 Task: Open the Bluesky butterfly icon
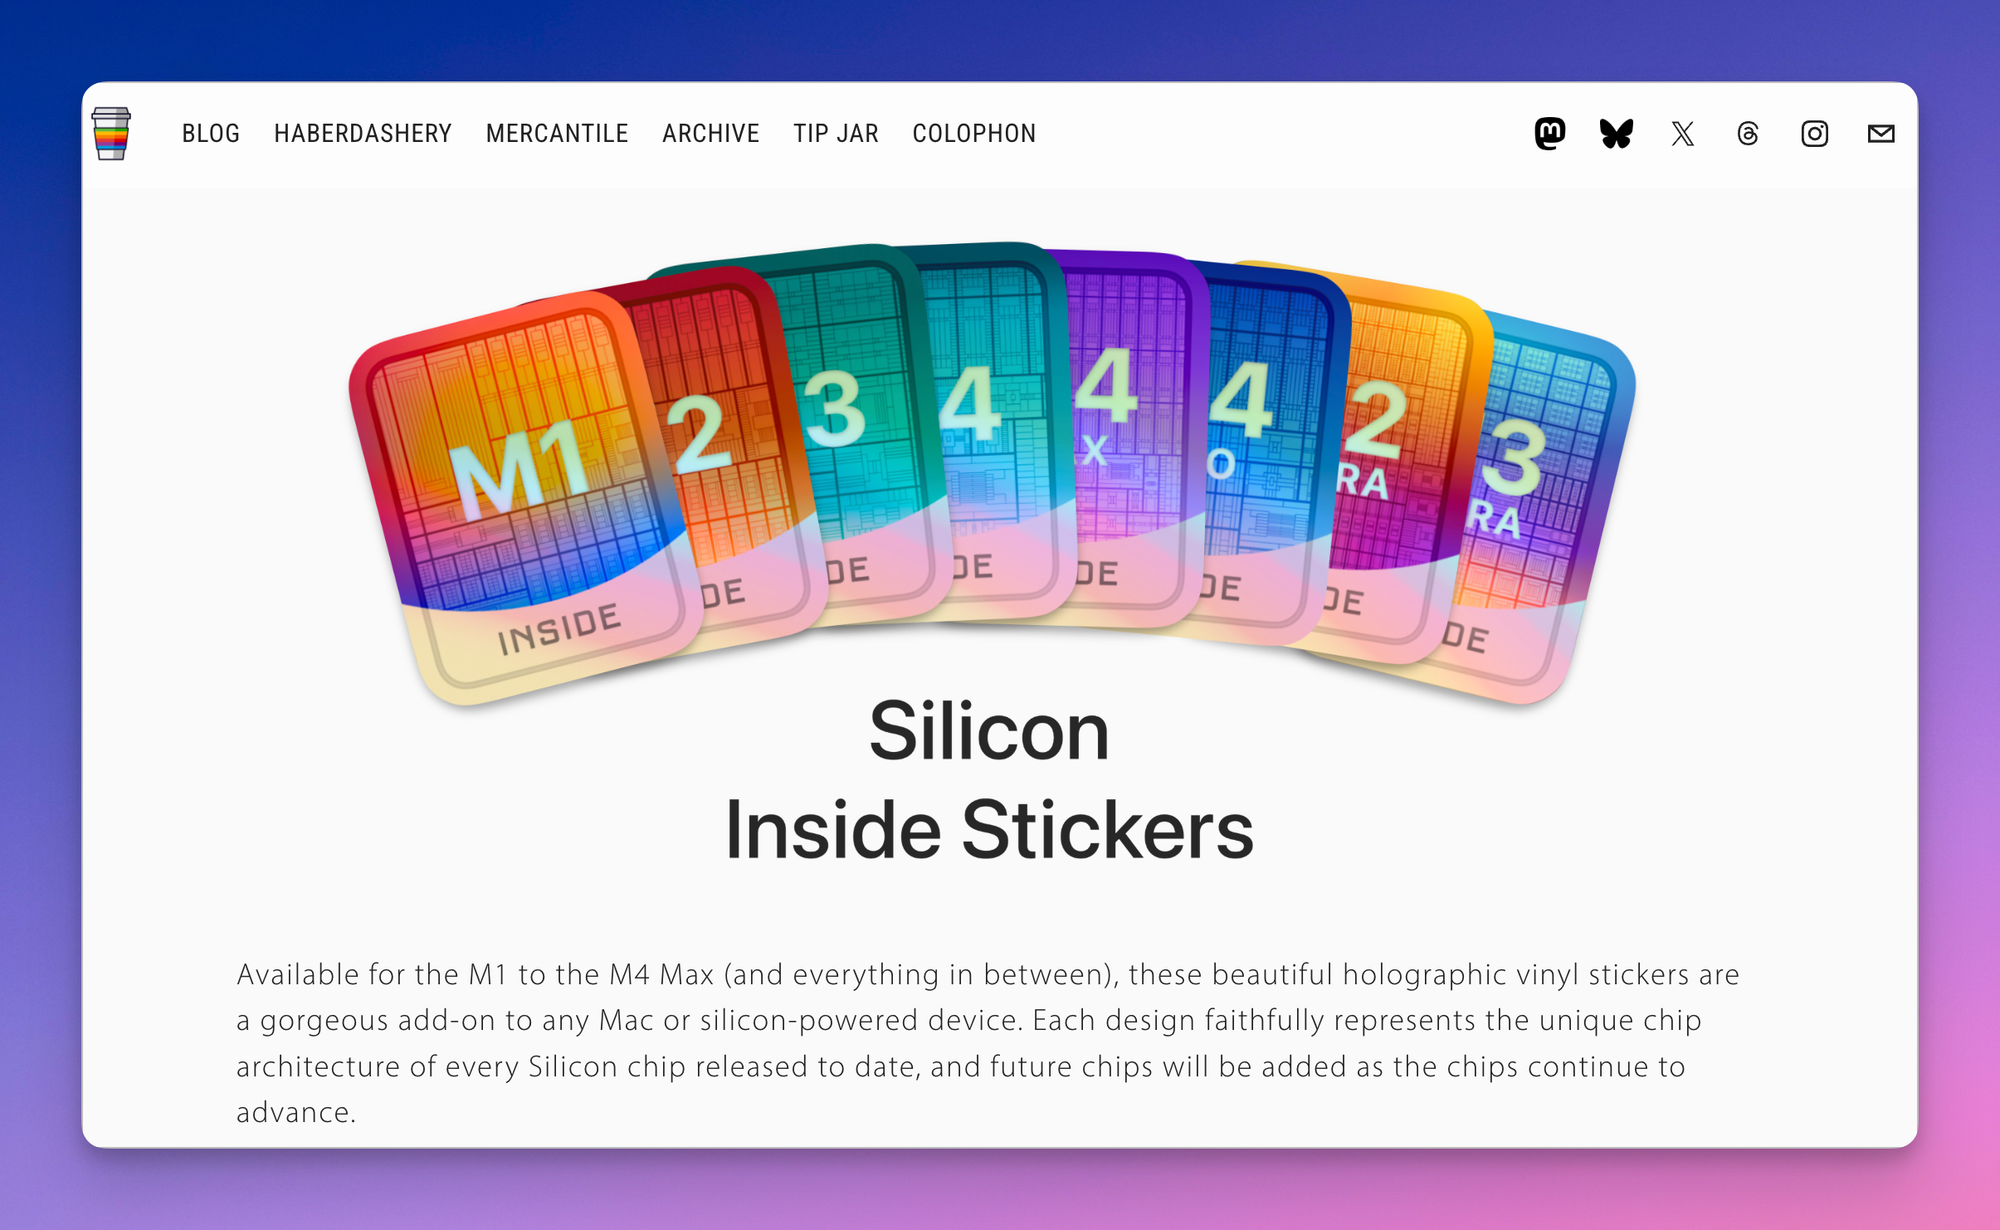tap(1616, 133)
